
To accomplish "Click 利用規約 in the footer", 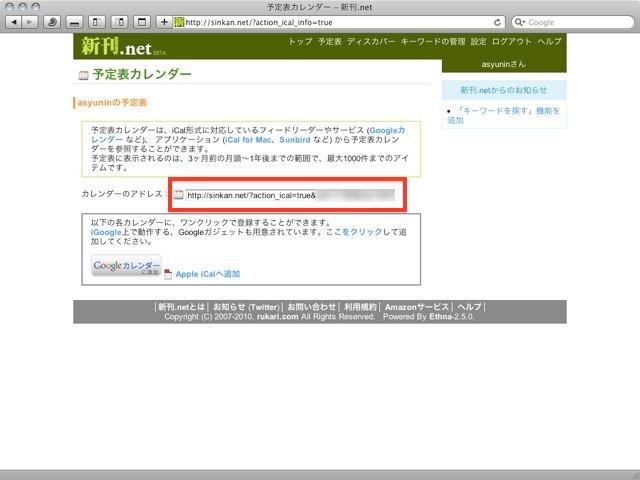I will click(360, 307).
